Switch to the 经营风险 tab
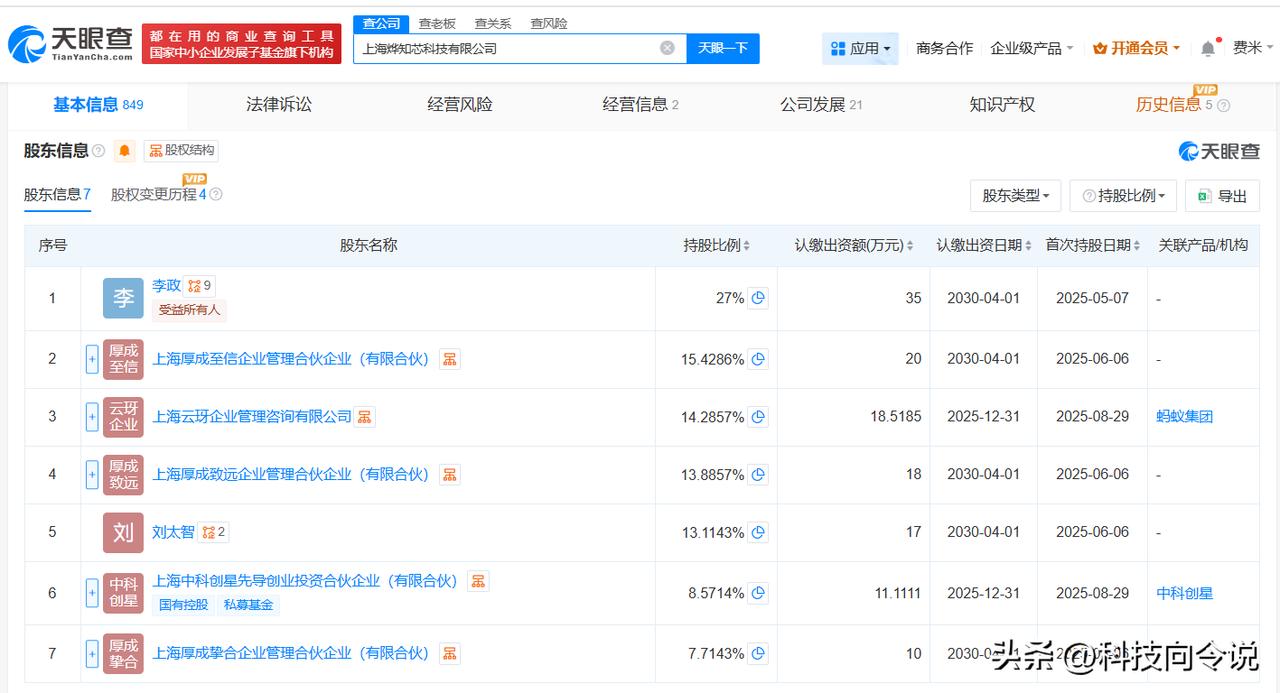Viewport: 1280px width, 693px height. coord(459,104)
